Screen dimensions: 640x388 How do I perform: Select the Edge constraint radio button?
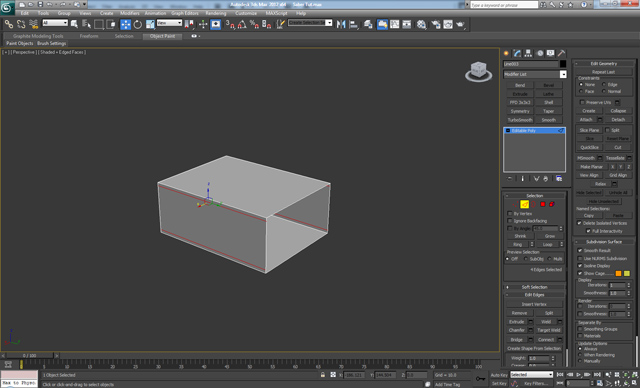click(x=604, y=84)
